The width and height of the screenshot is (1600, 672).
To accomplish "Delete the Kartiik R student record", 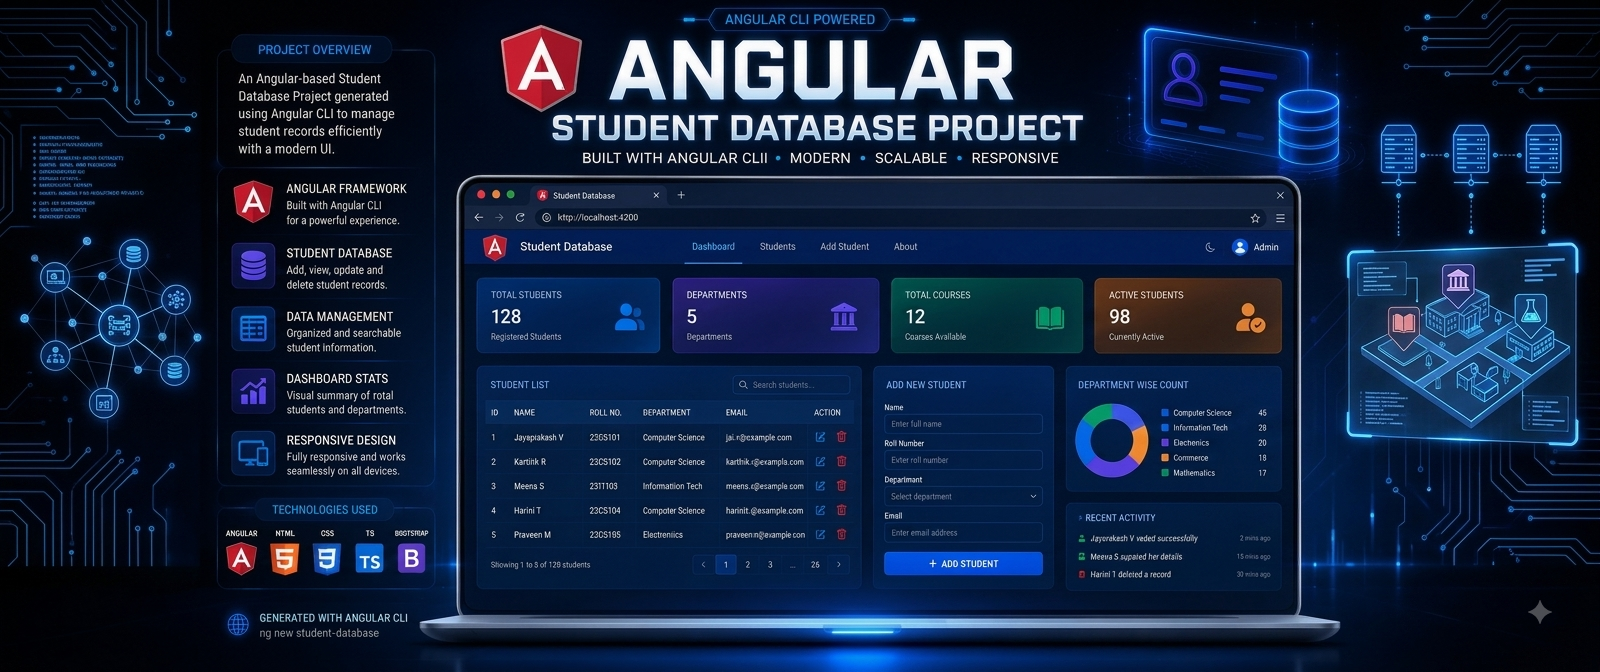I will click(841, 461).
